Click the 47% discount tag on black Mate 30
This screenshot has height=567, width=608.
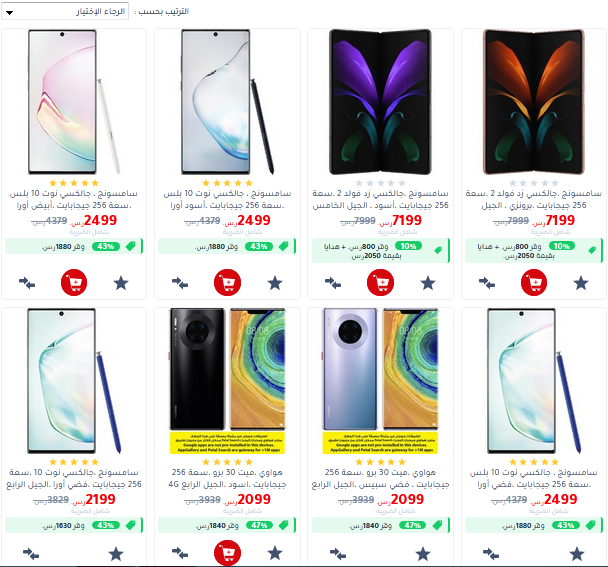pos(259,526)
